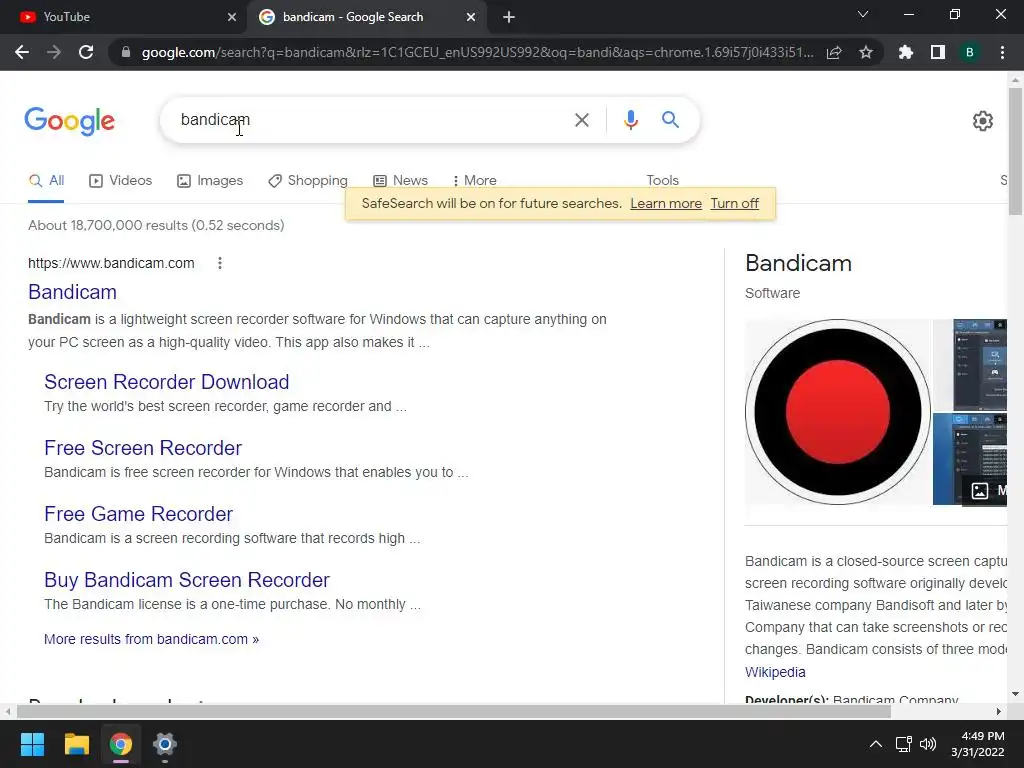Image resolution: width=1024 pixels, height=768 pixels.
Task: Open new tab with plus button
Action: coord(509,17)
